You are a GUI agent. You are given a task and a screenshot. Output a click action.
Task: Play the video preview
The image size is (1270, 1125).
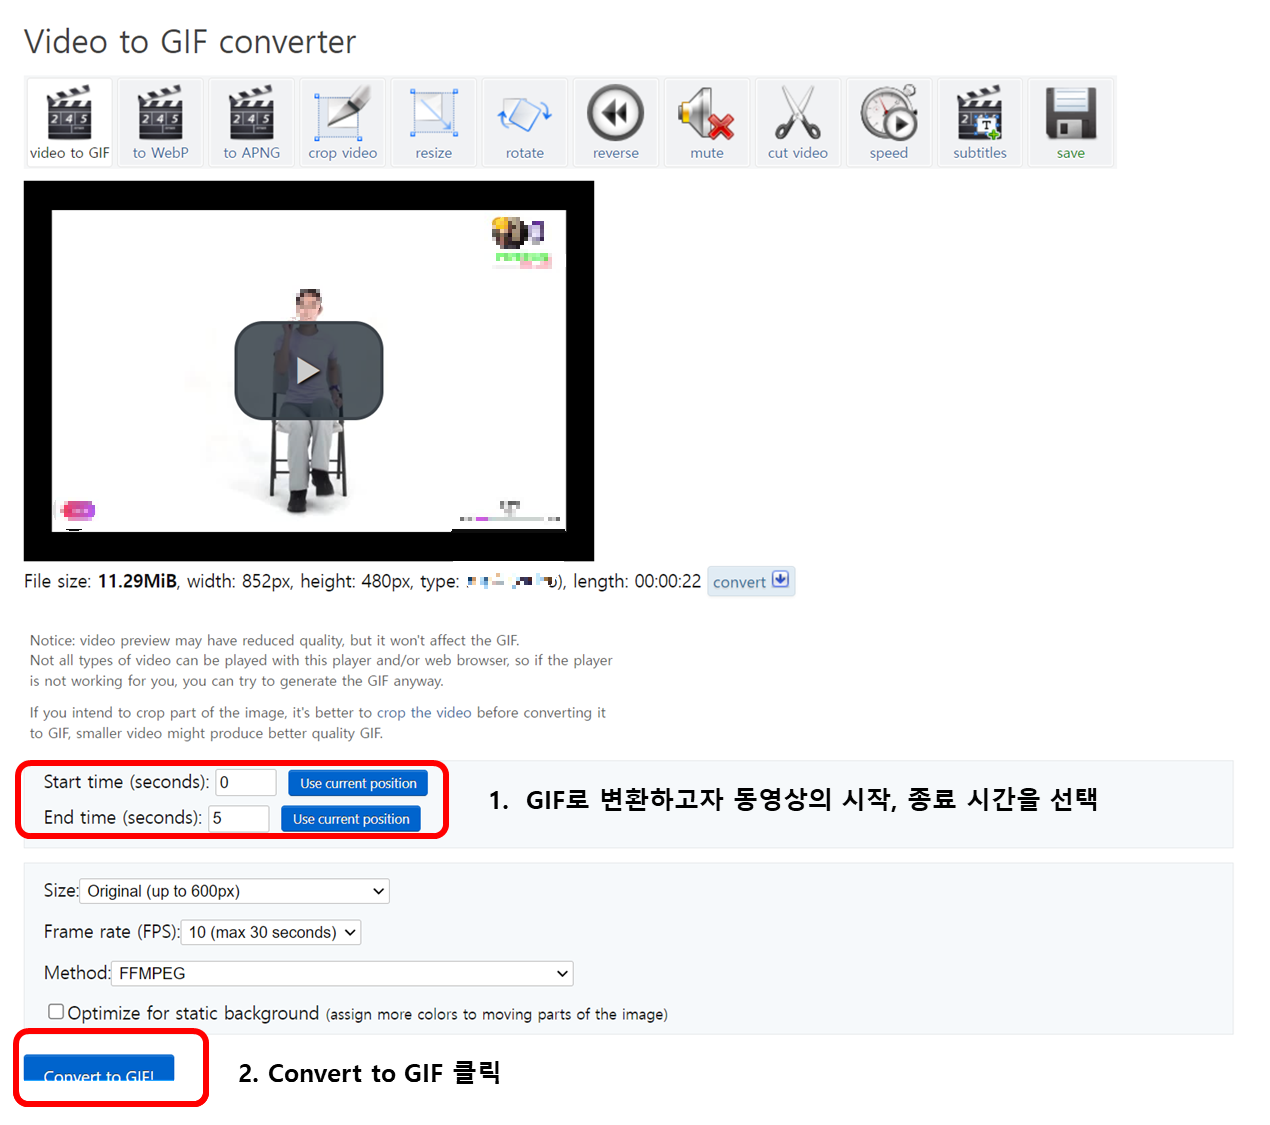(308, 370)
